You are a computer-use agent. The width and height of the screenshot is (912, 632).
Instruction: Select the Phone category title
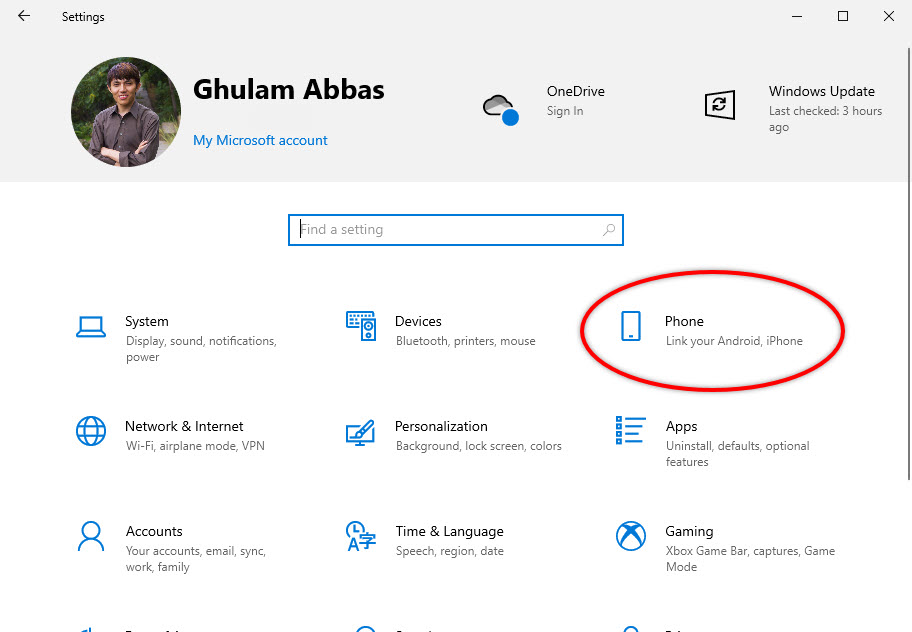pos(684,321)
